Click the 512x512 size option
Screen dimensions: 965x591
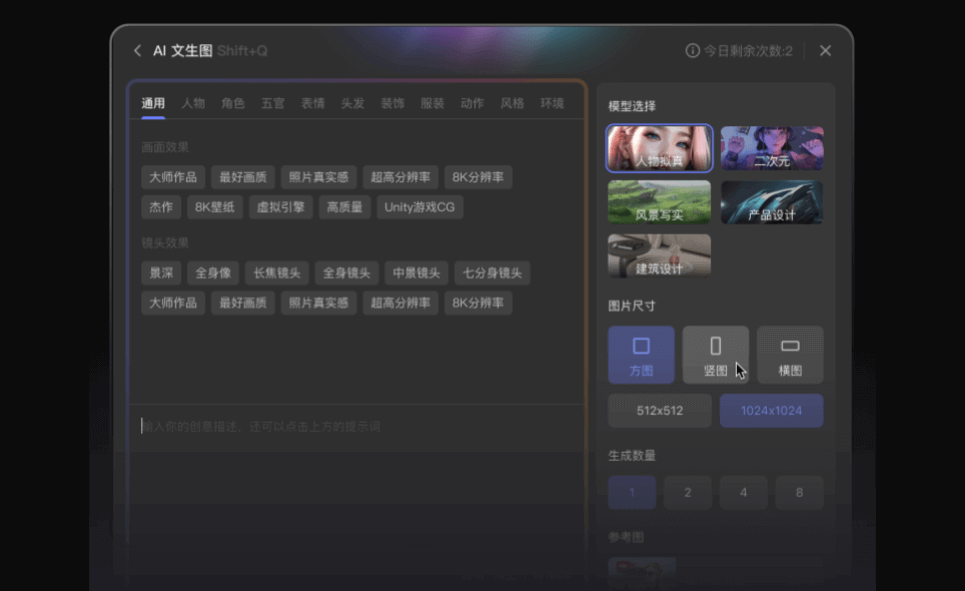click(659, 410)
